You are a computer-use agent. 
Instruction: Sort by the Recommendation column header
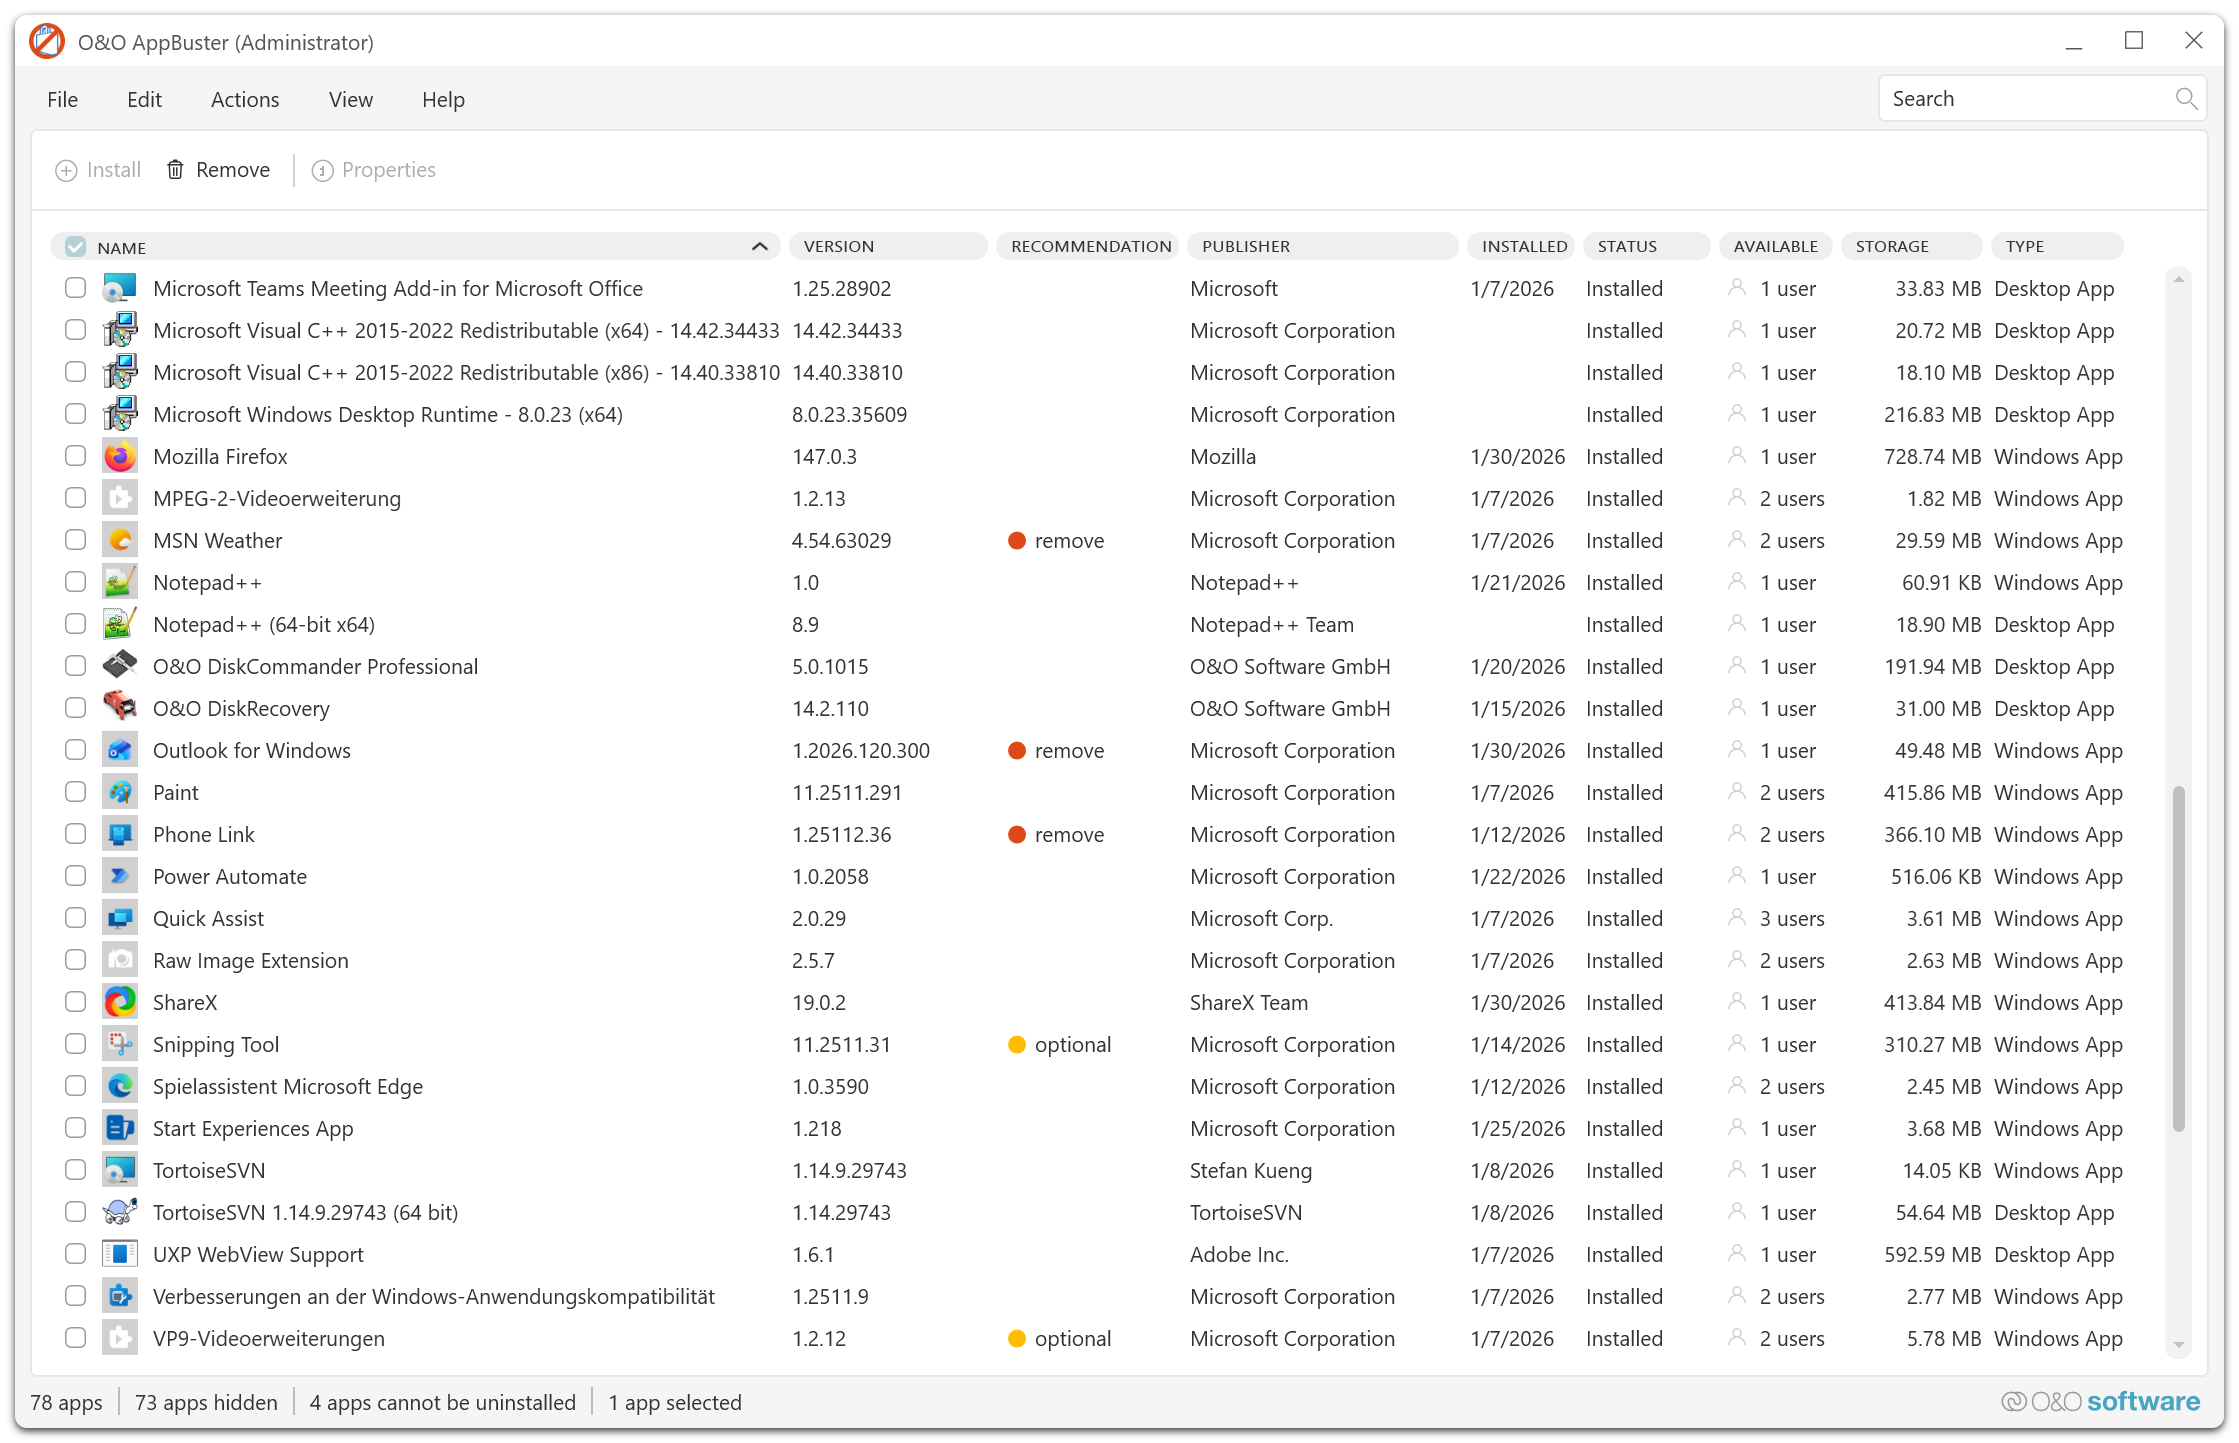click(x=1089, y=247)
